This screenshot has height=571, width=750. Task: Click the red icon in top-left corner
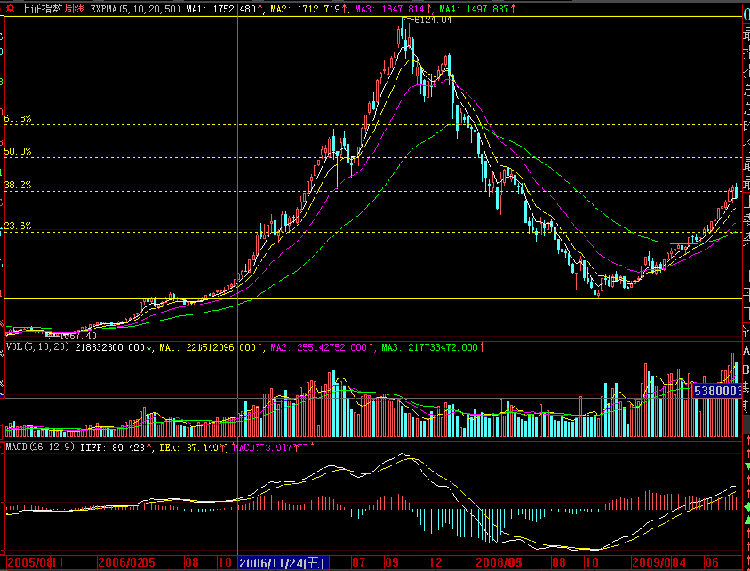click(x=10, y=8)
